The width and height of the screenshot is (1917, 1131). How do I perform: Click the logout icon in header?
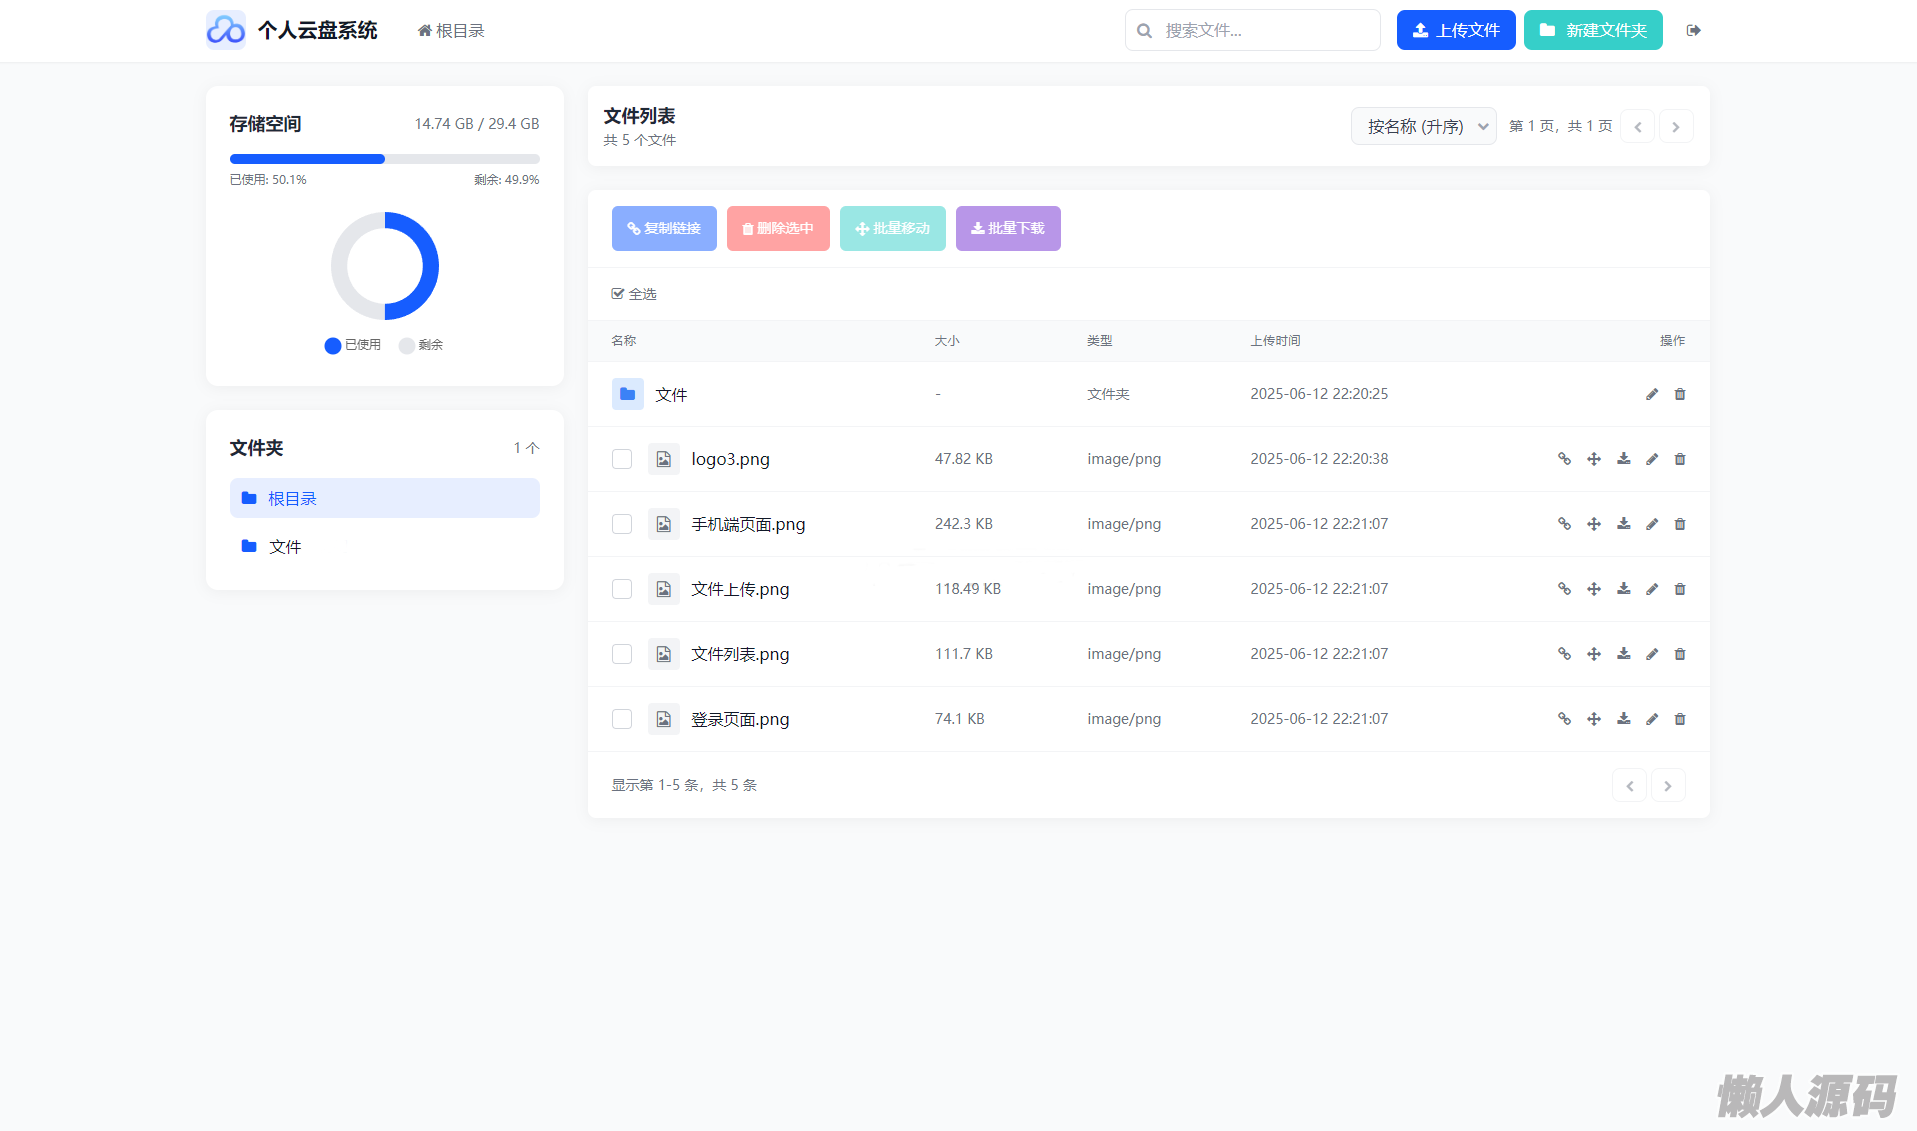coord(1693,30)
